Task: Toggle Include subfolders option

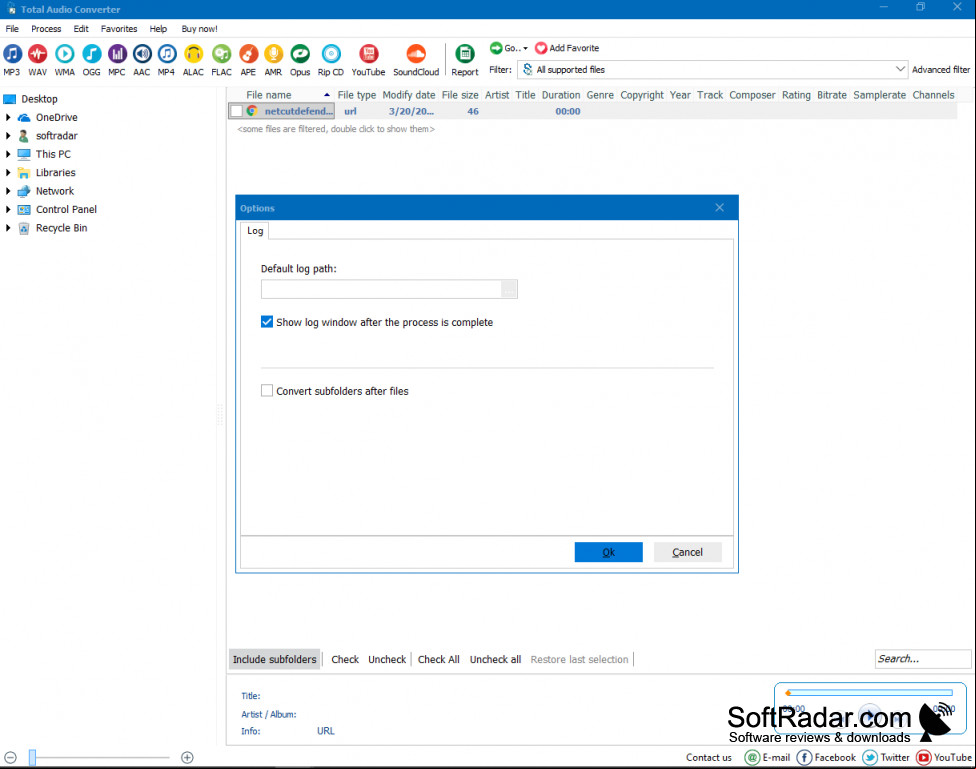Action: pos(274,659)
